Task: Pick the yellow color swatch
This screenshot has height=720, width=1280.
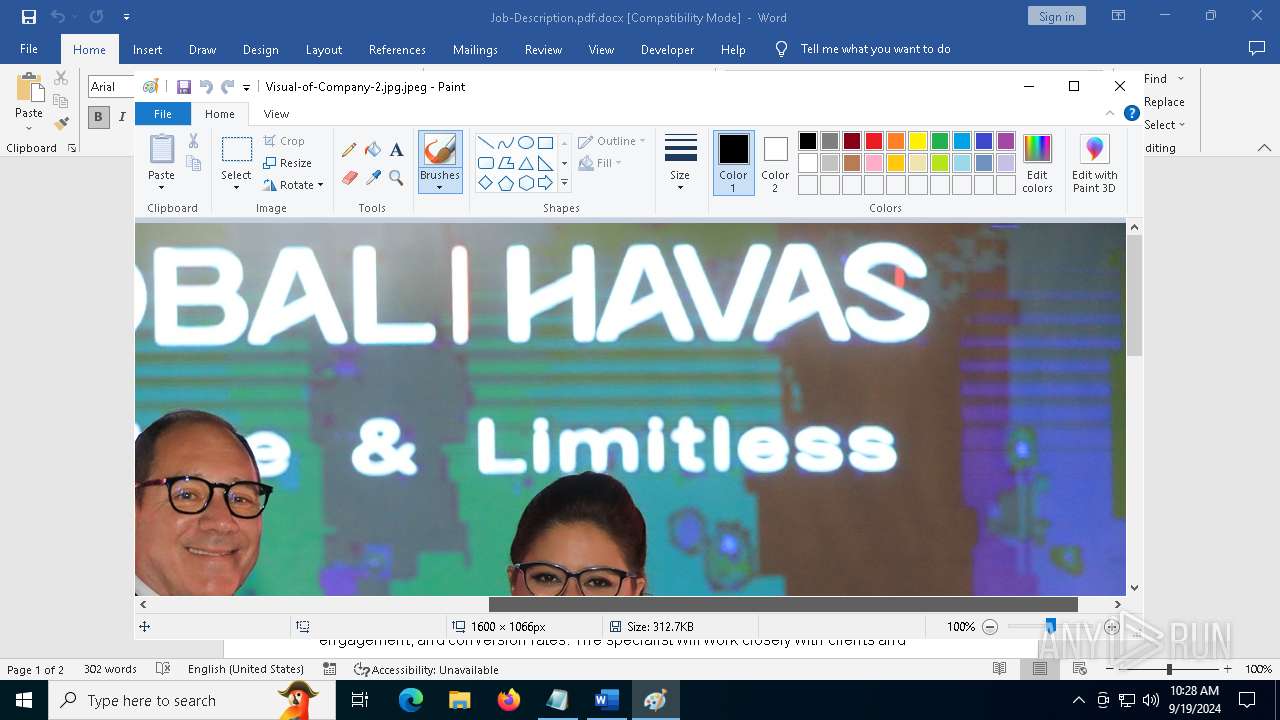Action: click(x=918, y=141)
